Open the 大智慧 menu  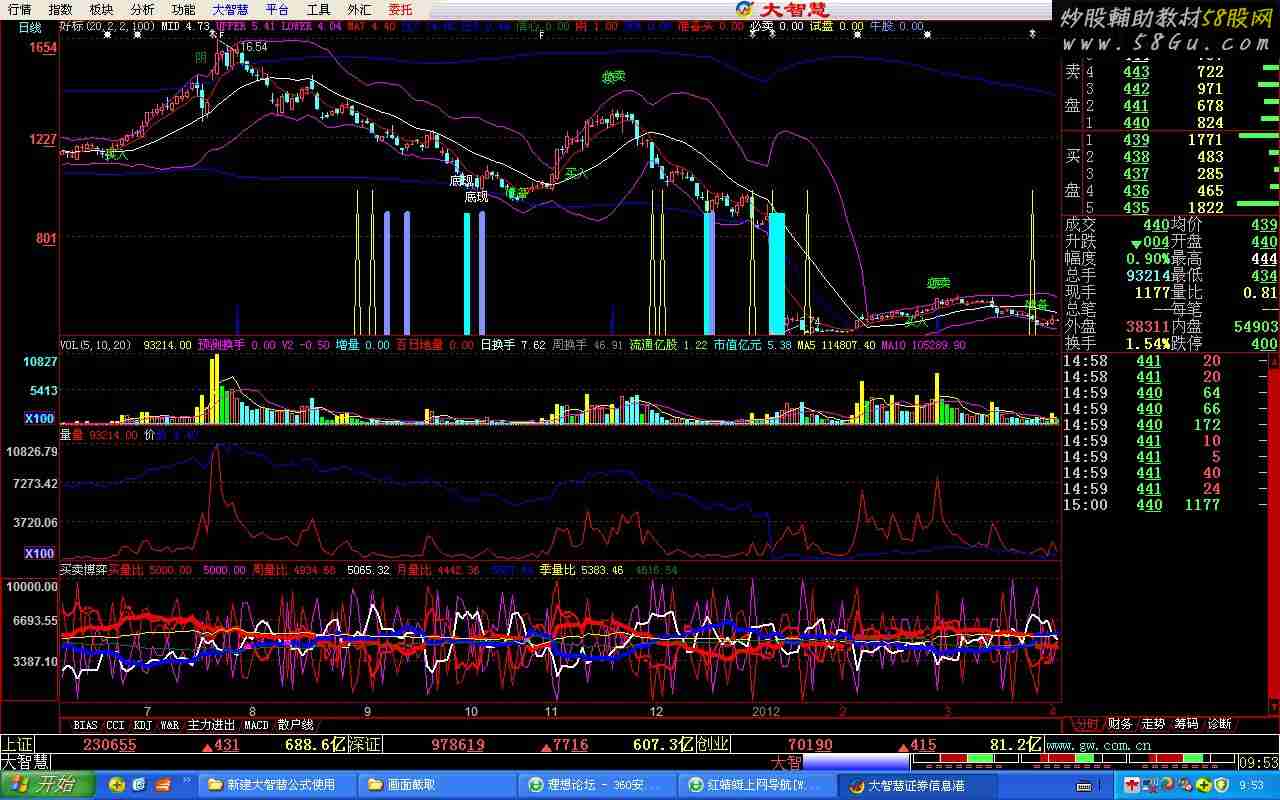click(230, 9)
